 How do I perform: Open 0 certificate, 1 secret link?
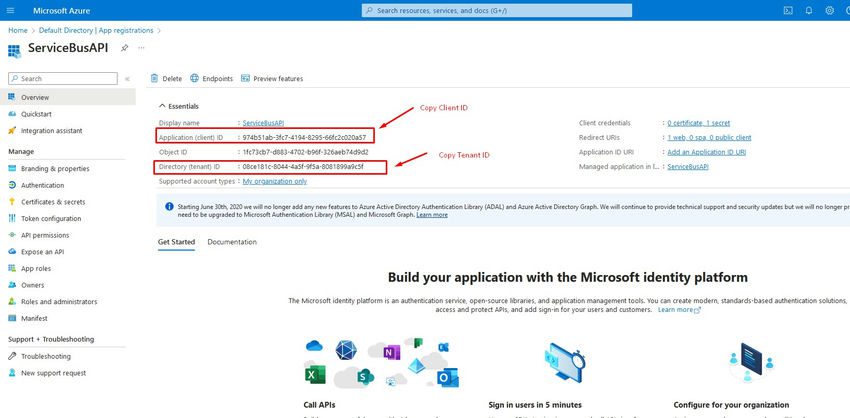coord(699,123)
